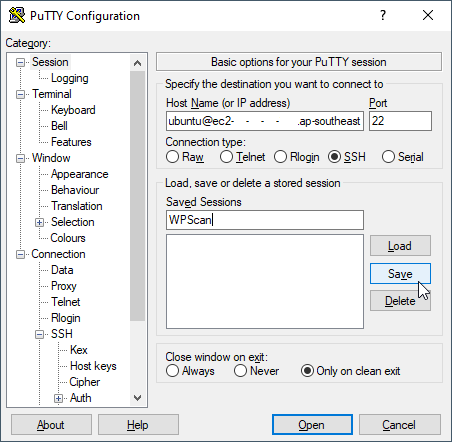Choose Serial connection type
Screen dimensions: 452x442
click(x=388, y=157)
